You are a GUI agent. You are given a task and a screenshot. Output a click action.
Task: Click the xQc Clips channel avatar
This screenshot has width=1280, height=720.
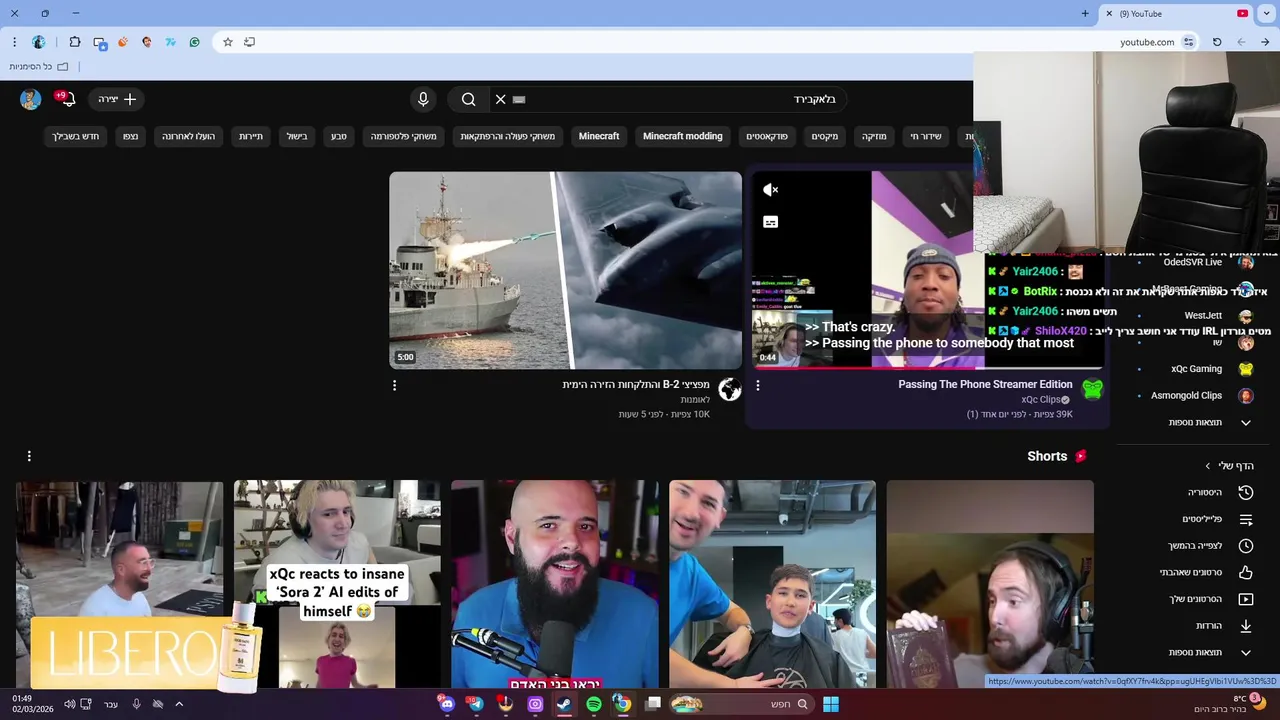[1092, 390]
